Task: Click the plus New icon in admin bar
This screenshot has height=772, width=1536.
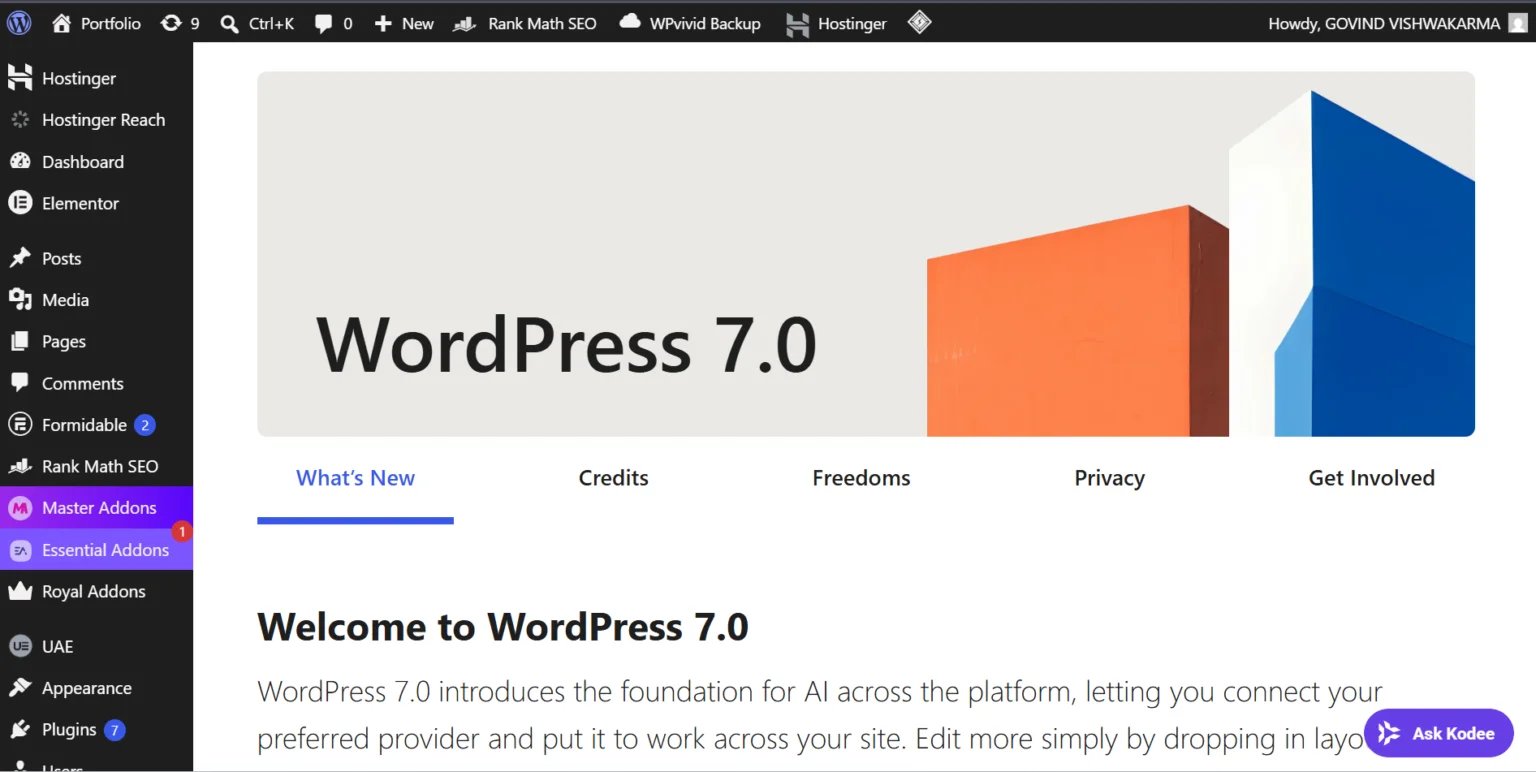Action: click(383, 23)
